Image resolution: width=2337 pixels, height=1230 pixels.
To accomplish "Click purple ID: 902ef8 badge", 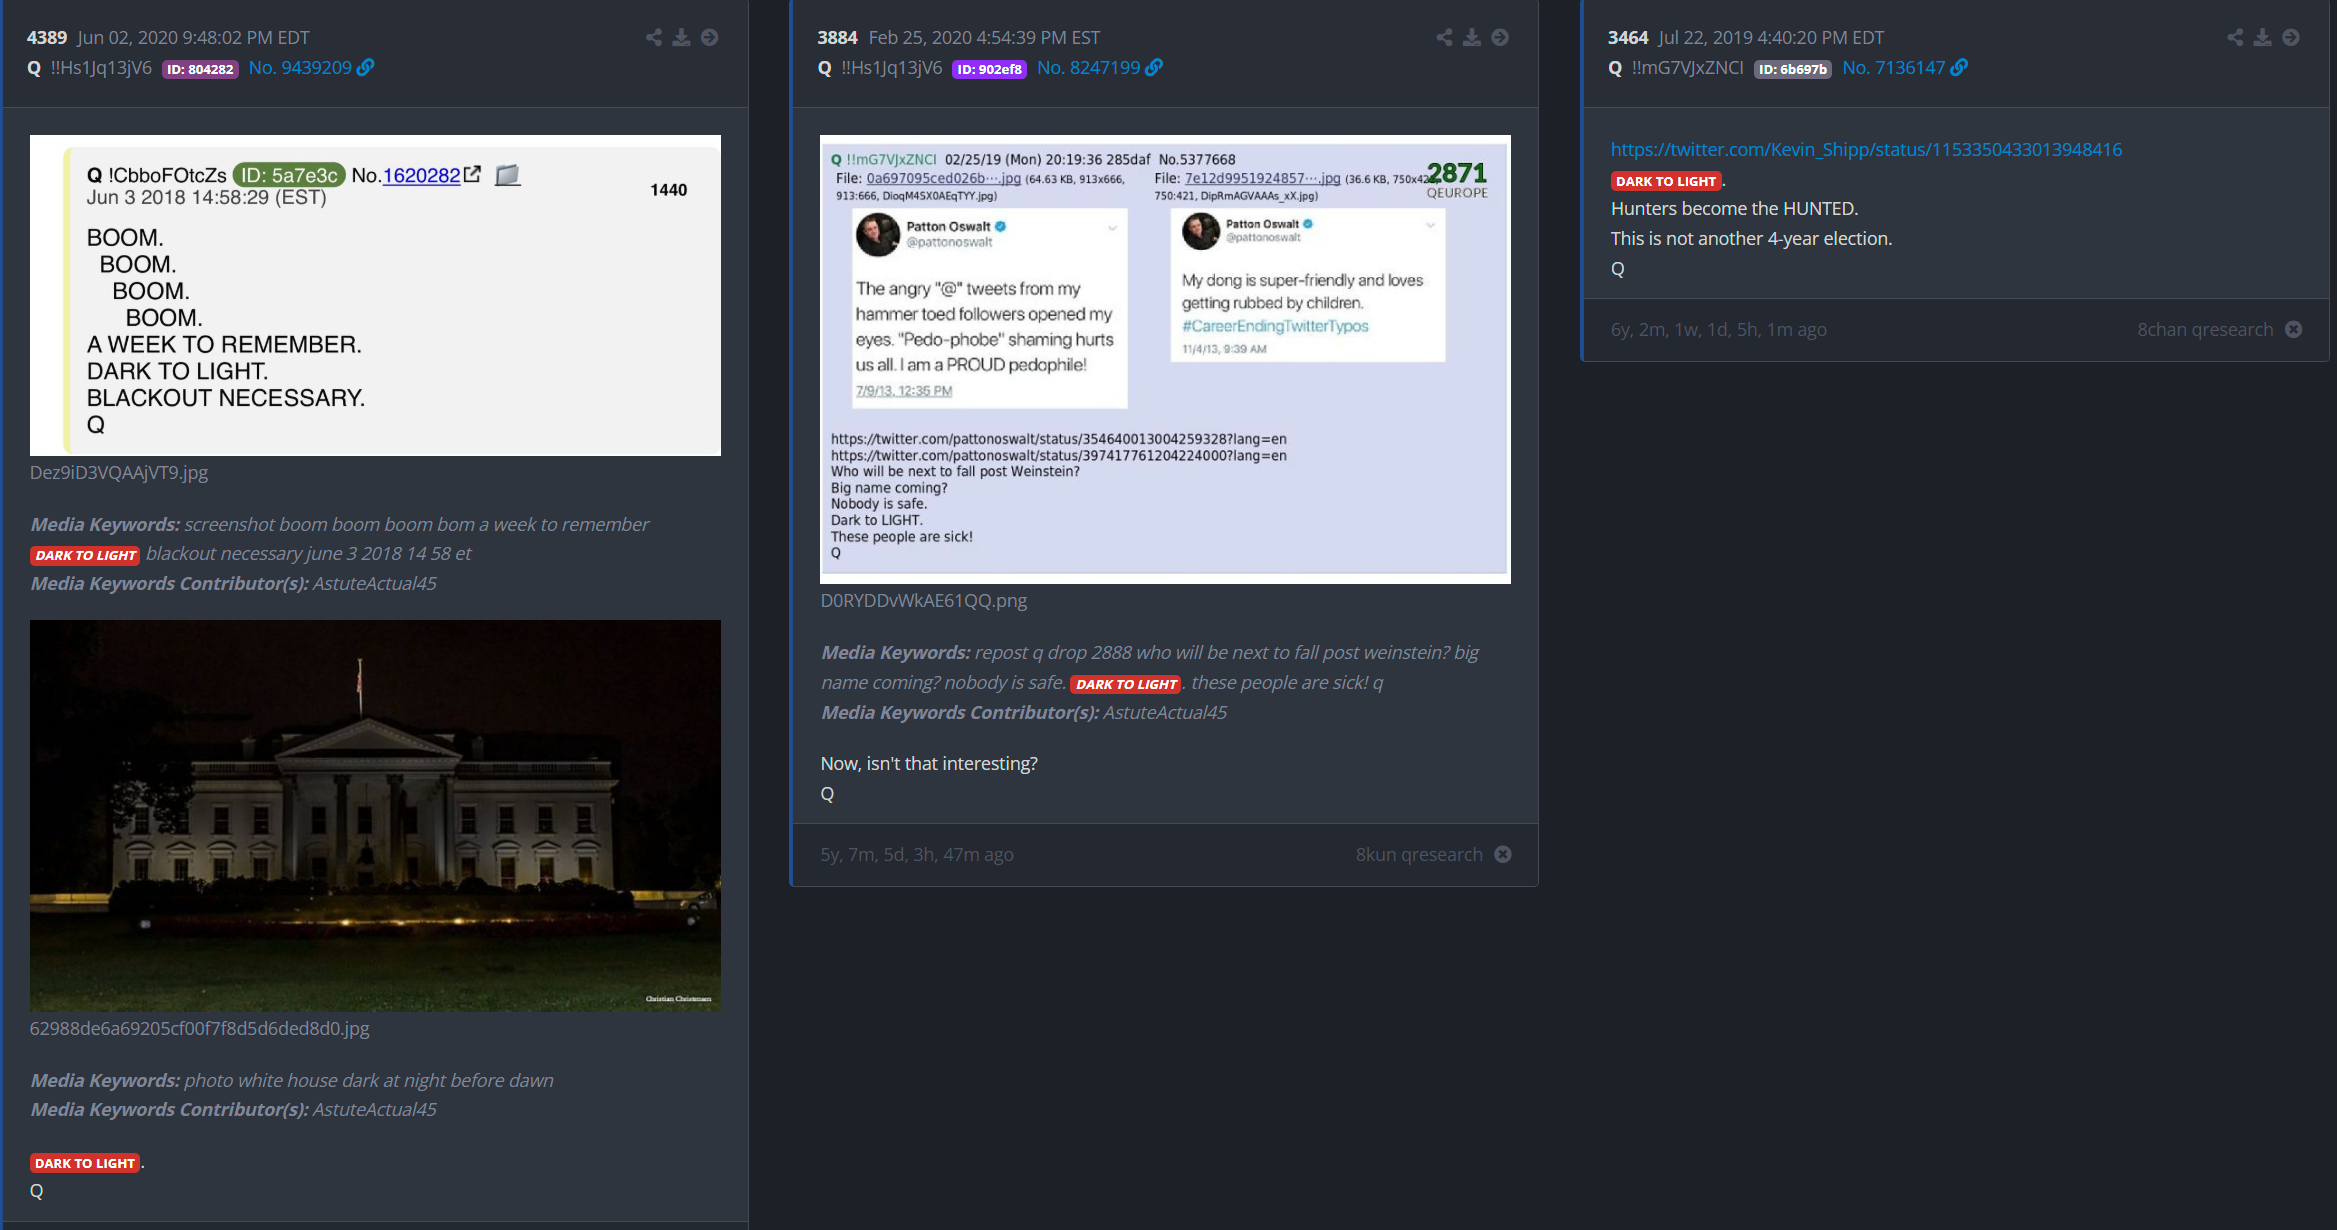I will [x=989, y=69].
